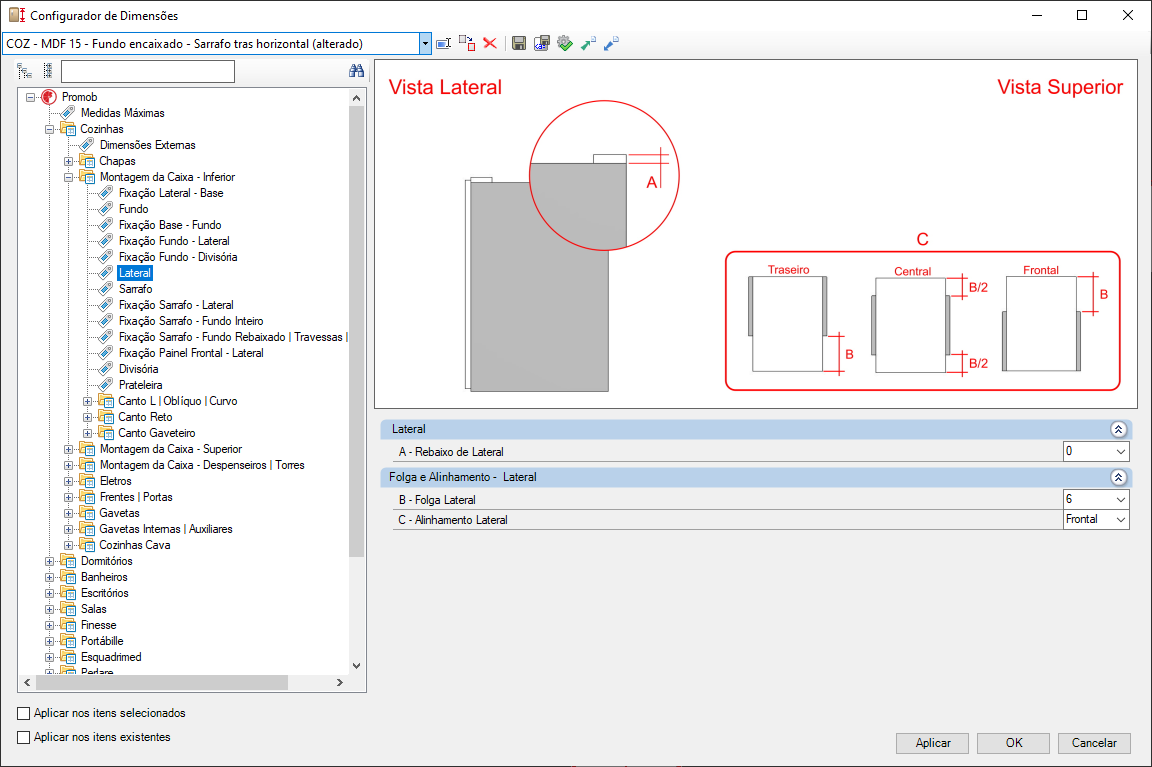The height and width of the screenshot is (767, 1152).
Task: Select the 'Finesse' folder
Action: [x=98, y=625]
